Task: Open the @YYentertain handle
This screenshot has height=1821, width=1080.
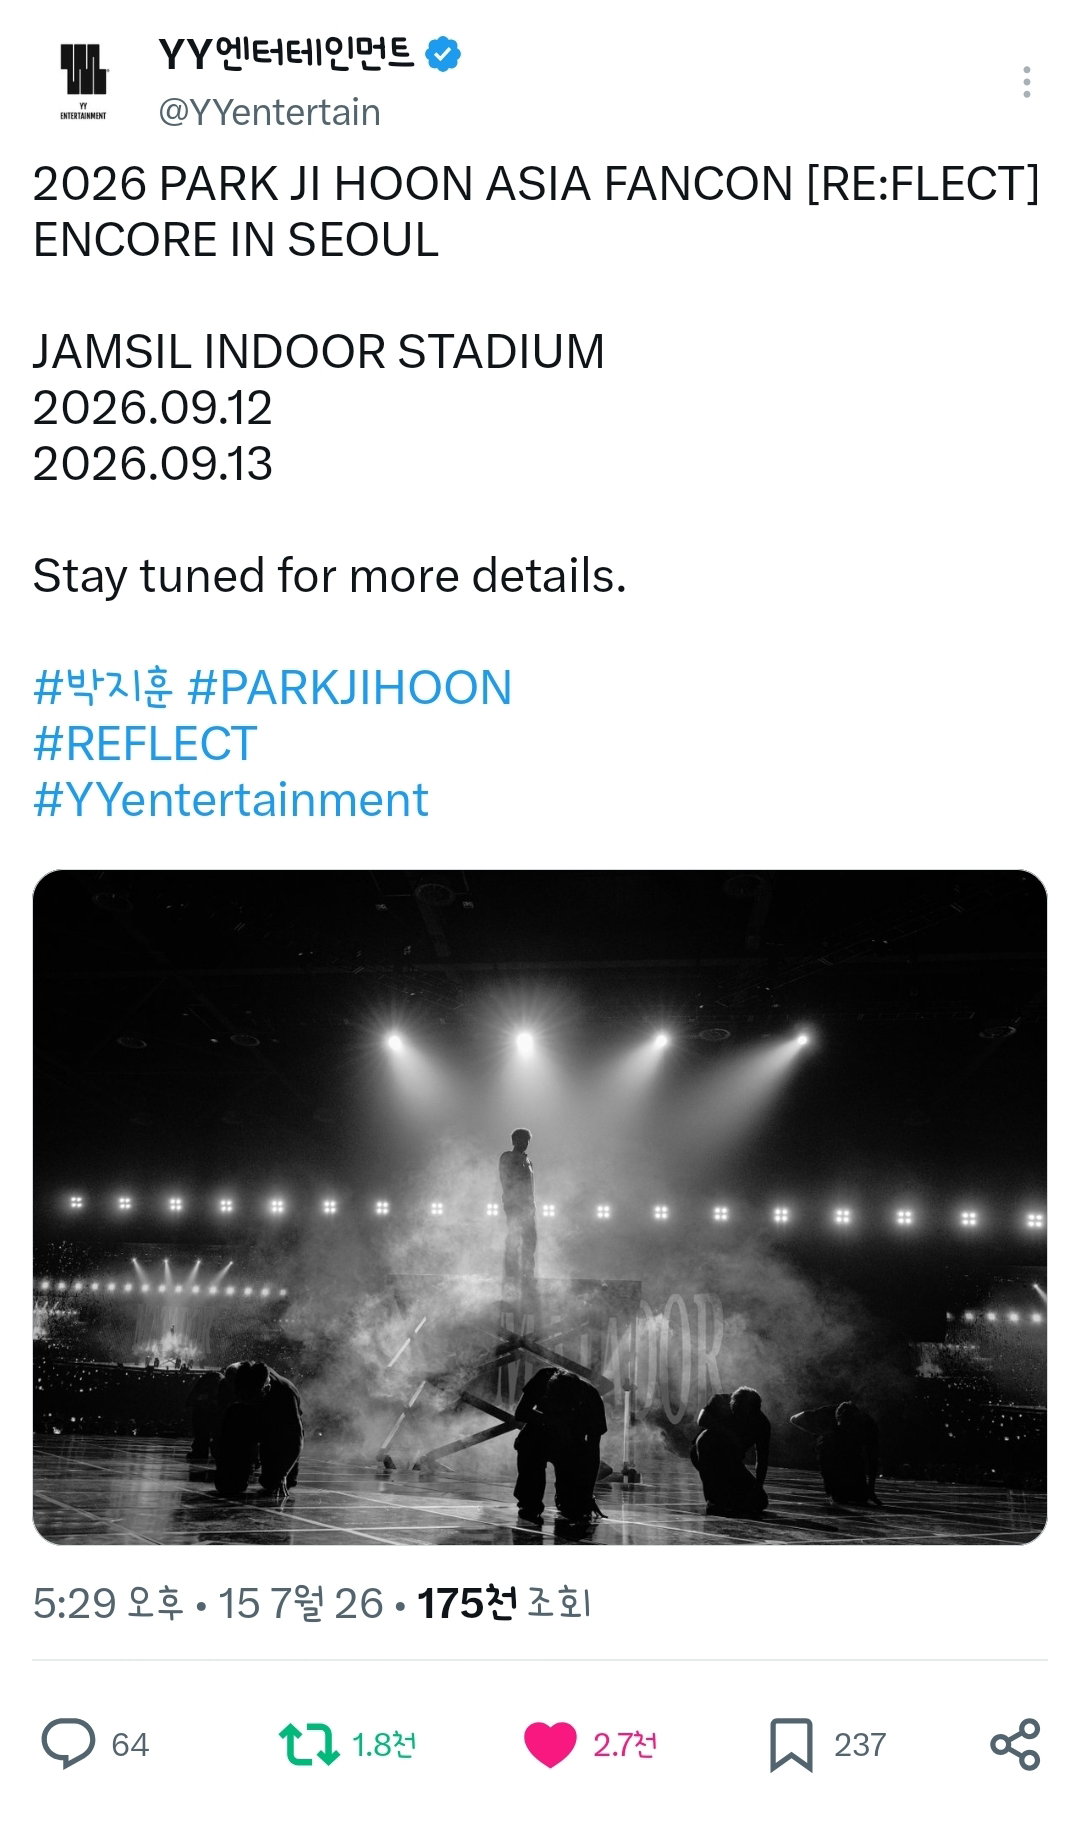Action: (269, 112)
